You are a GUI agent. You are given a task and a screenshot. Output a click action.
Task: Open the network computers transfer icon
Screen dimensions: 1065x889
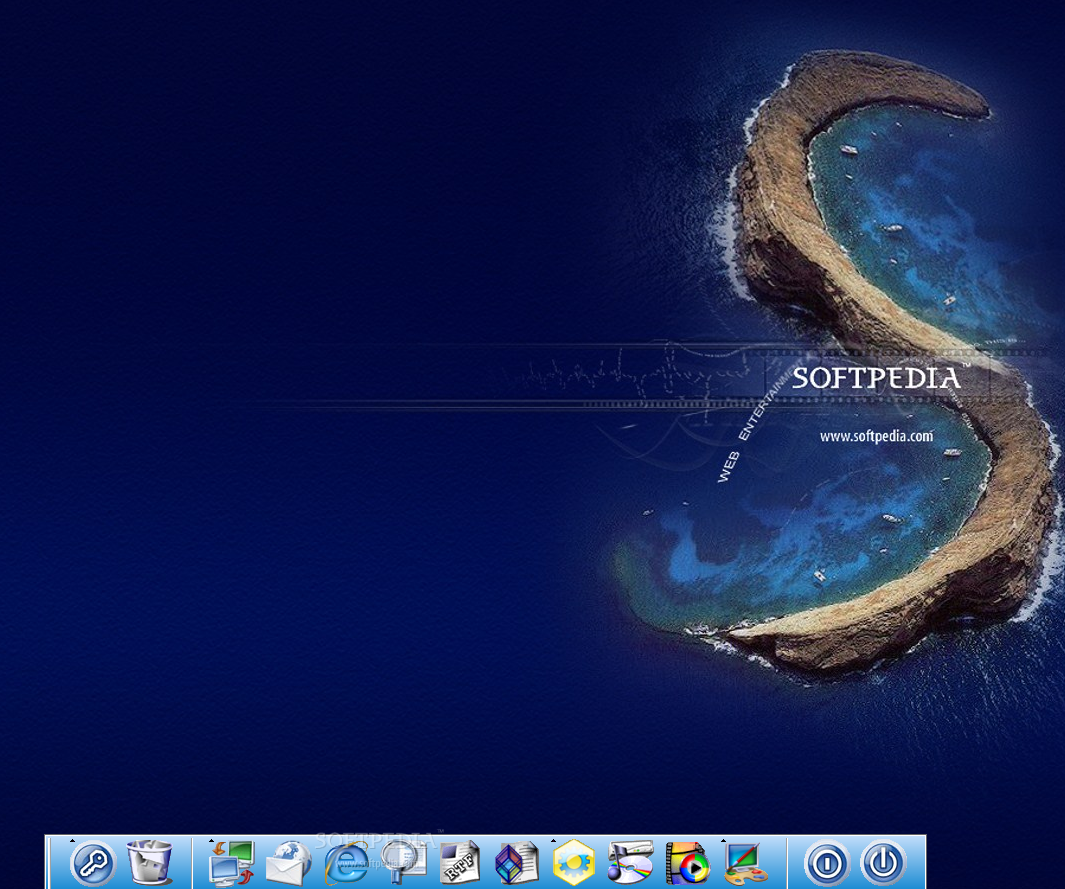pos(232,863)
